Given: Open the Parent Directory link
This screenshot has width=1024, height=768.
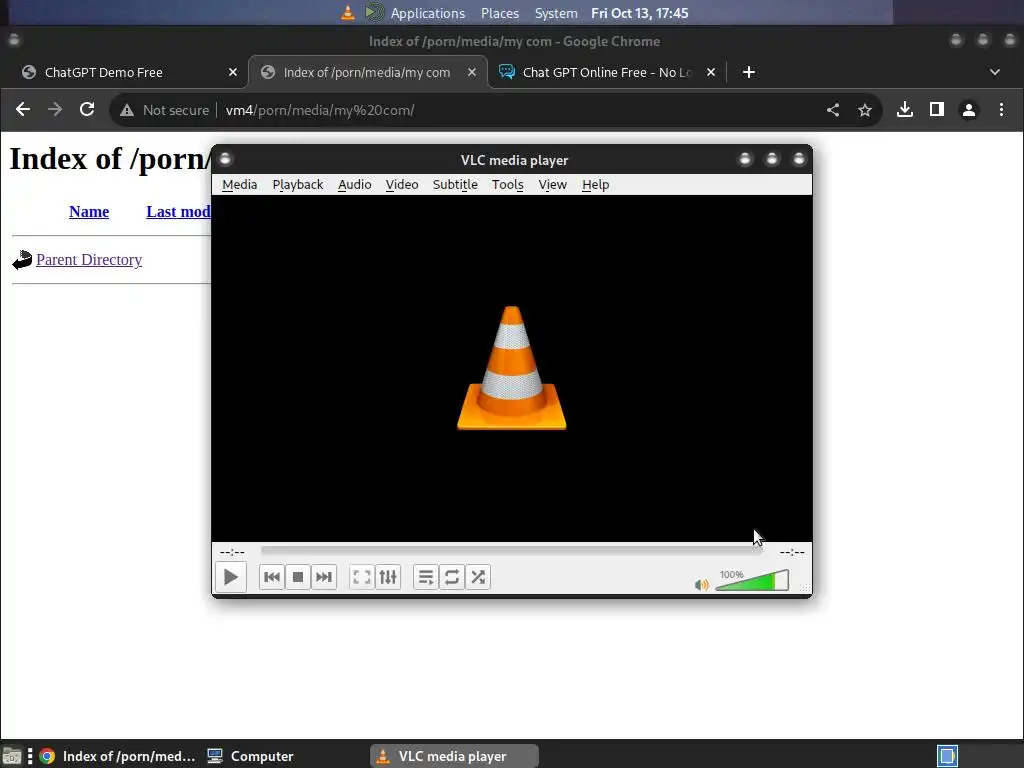Looking at the screenshot, I should (x=89, y=260).
